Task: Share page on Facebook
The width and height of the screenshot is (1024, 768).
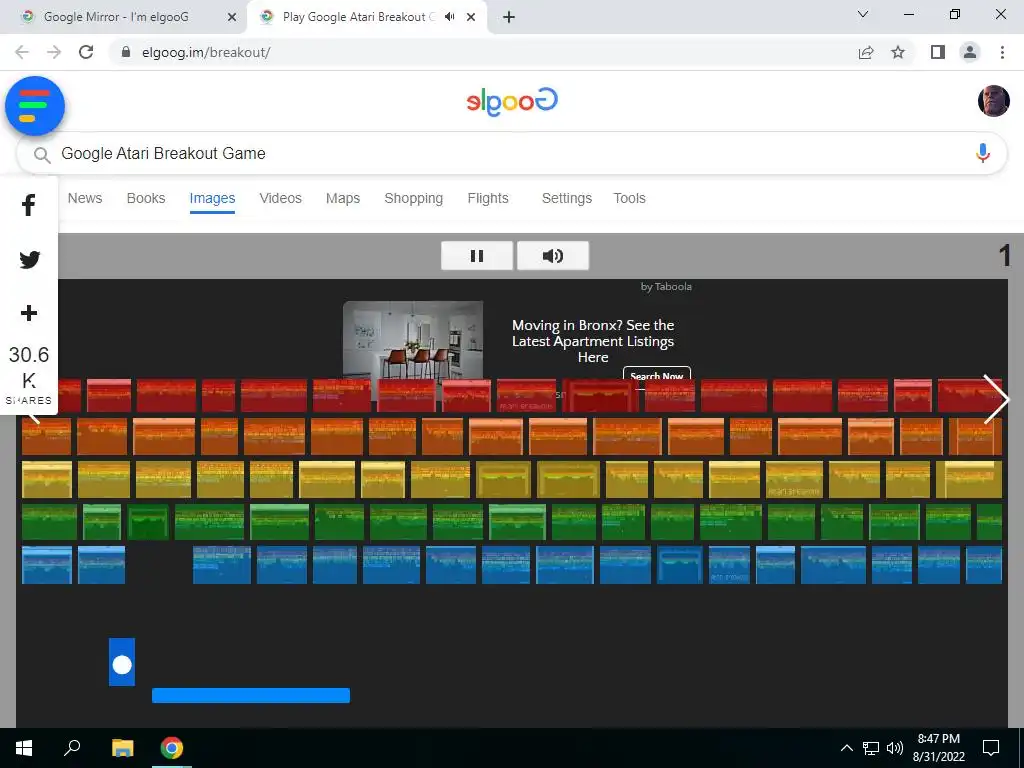Action: (29, 205)
